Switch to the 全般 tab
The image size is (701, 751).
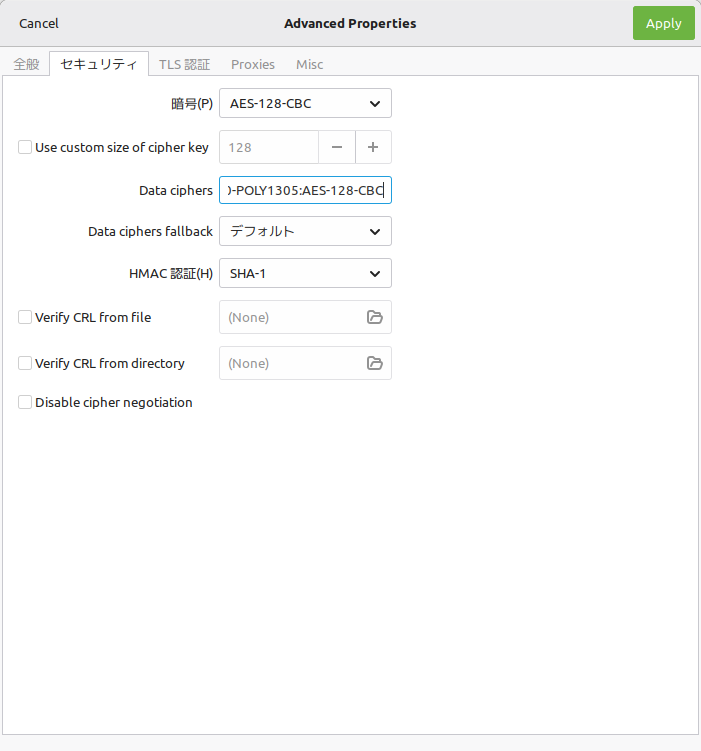click(26, 64)
